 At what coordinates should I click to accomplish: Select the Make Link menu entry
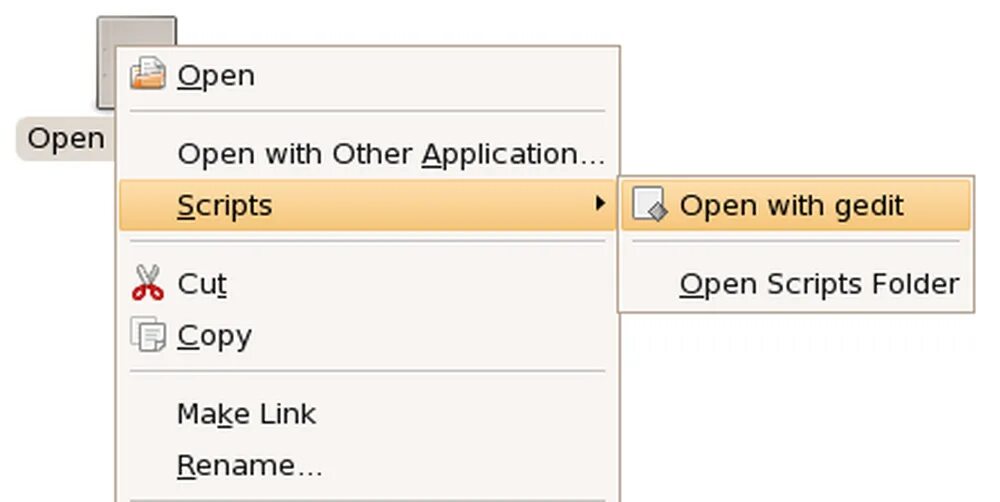[246, 414]
